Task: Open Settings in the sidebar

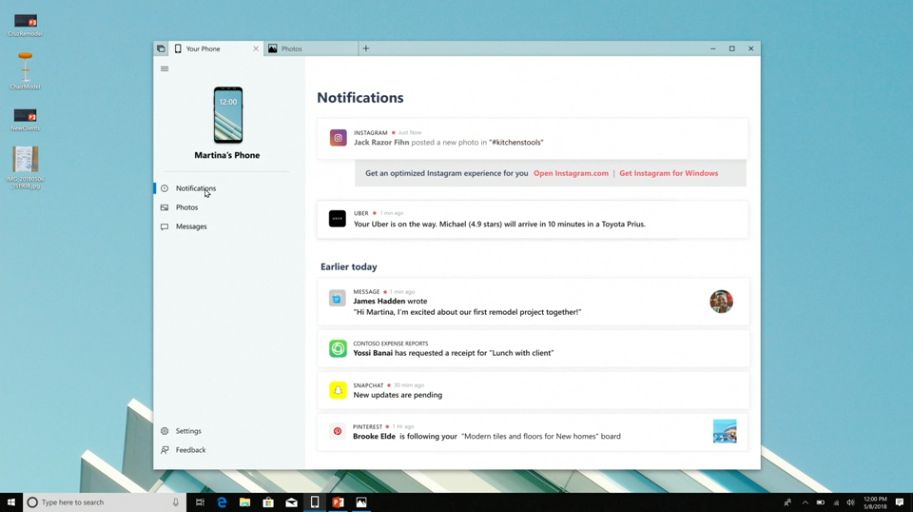Action: tap(188, 431)
